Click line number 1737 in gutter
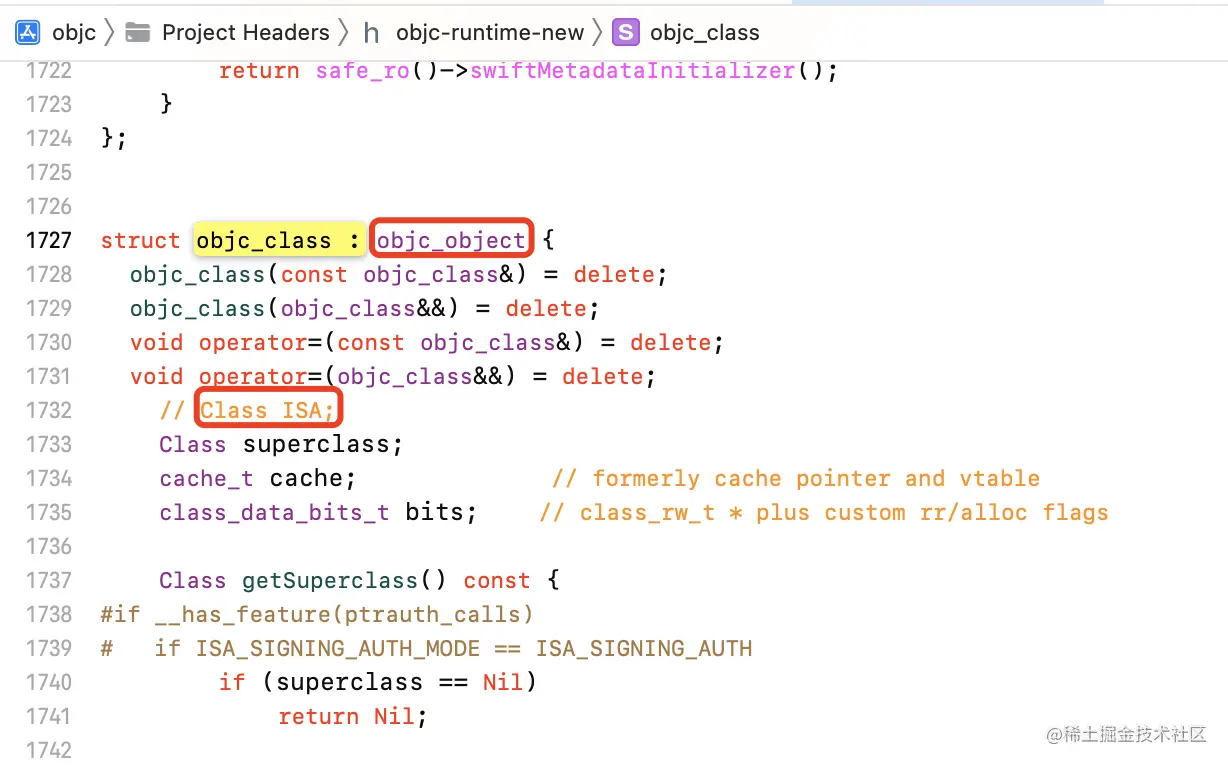 pyautogui.click(x=48, y=580)
